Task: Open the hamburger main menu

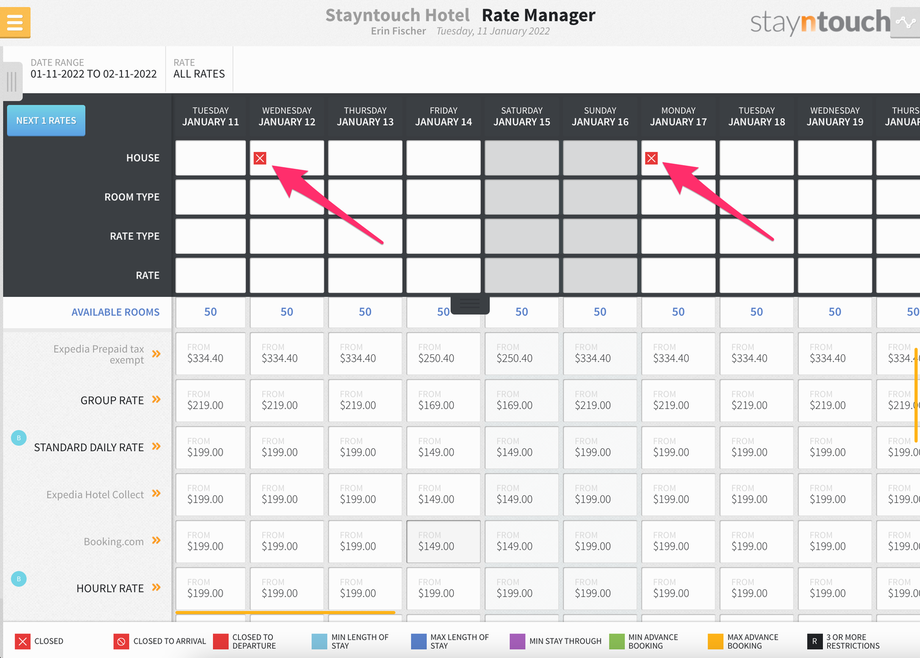Action: tap(15, 22)
